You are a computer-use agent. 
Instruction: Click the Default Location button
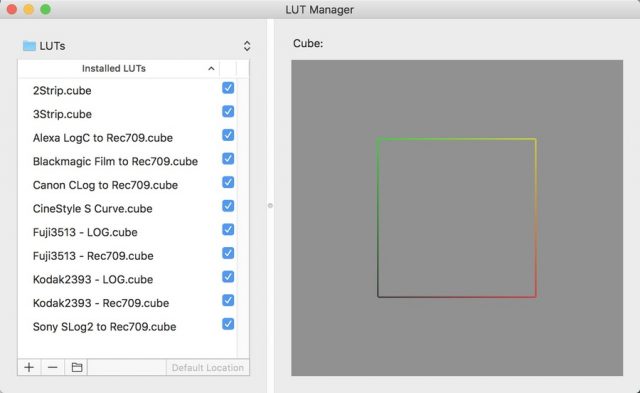(207, 368)
